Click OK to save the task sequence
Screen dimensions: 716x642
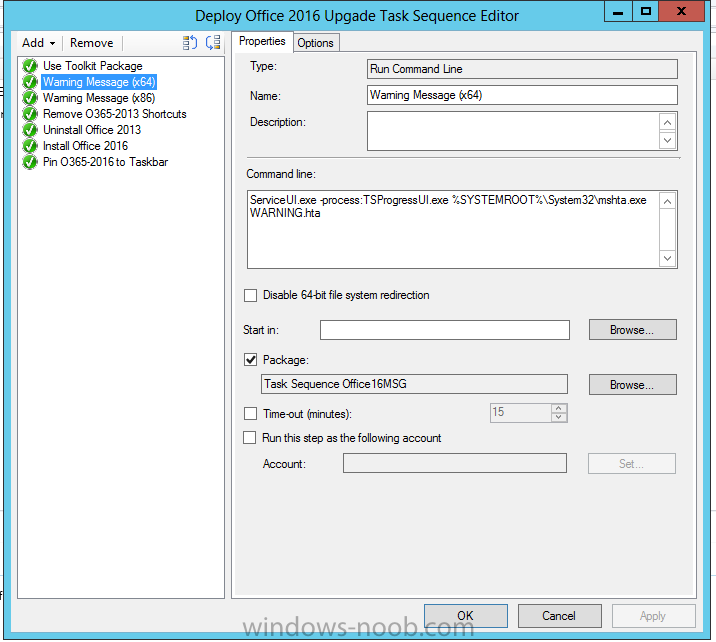click(x=466, y=616)
